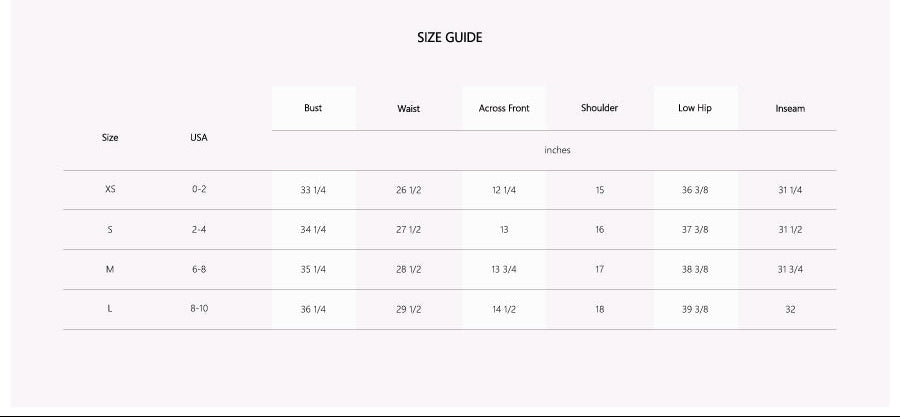
Task: Select the L size row label
Action: click(x=110, y=309)
